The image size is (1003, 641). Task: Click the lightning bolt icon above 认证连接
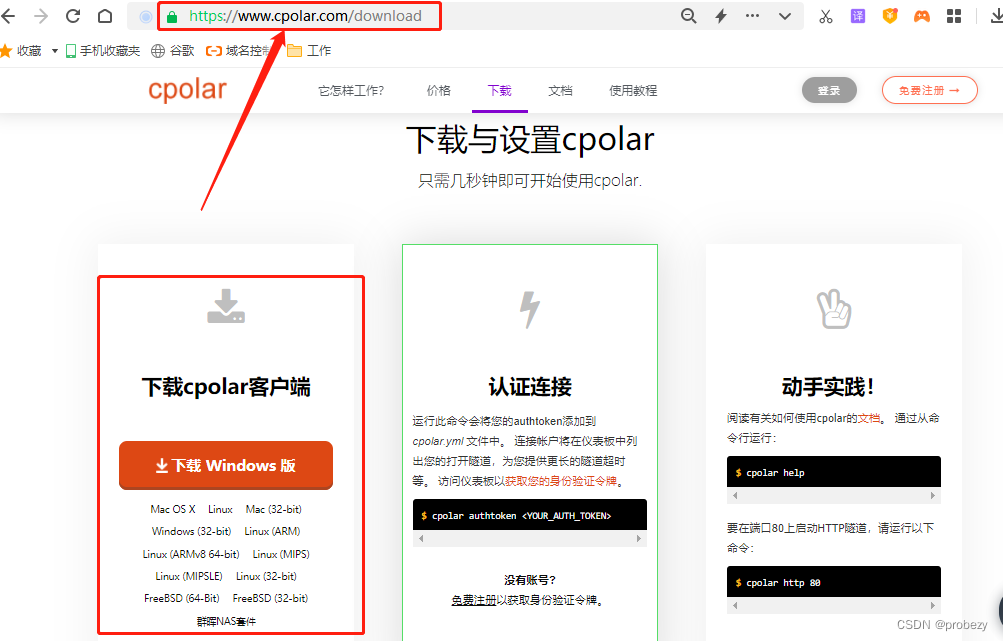point(530,310)
